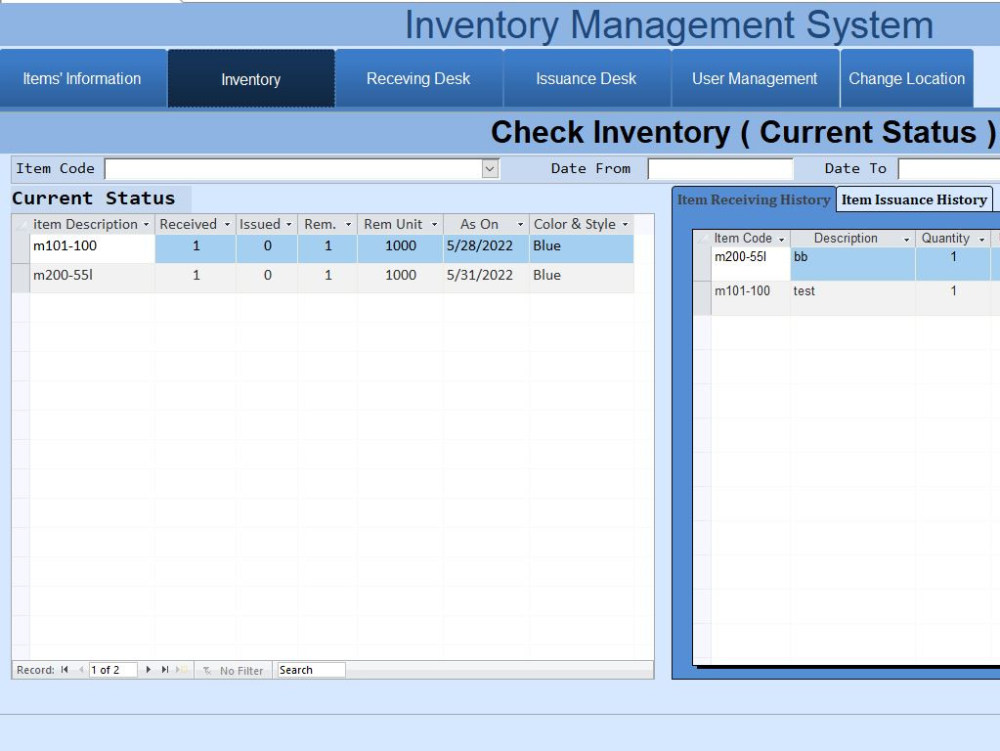Image resolution: width=1000 pixels, height=751 pixels.
Task: Open history Description column filter arrow
Action: pyautogui.click(x=906, y=239)
